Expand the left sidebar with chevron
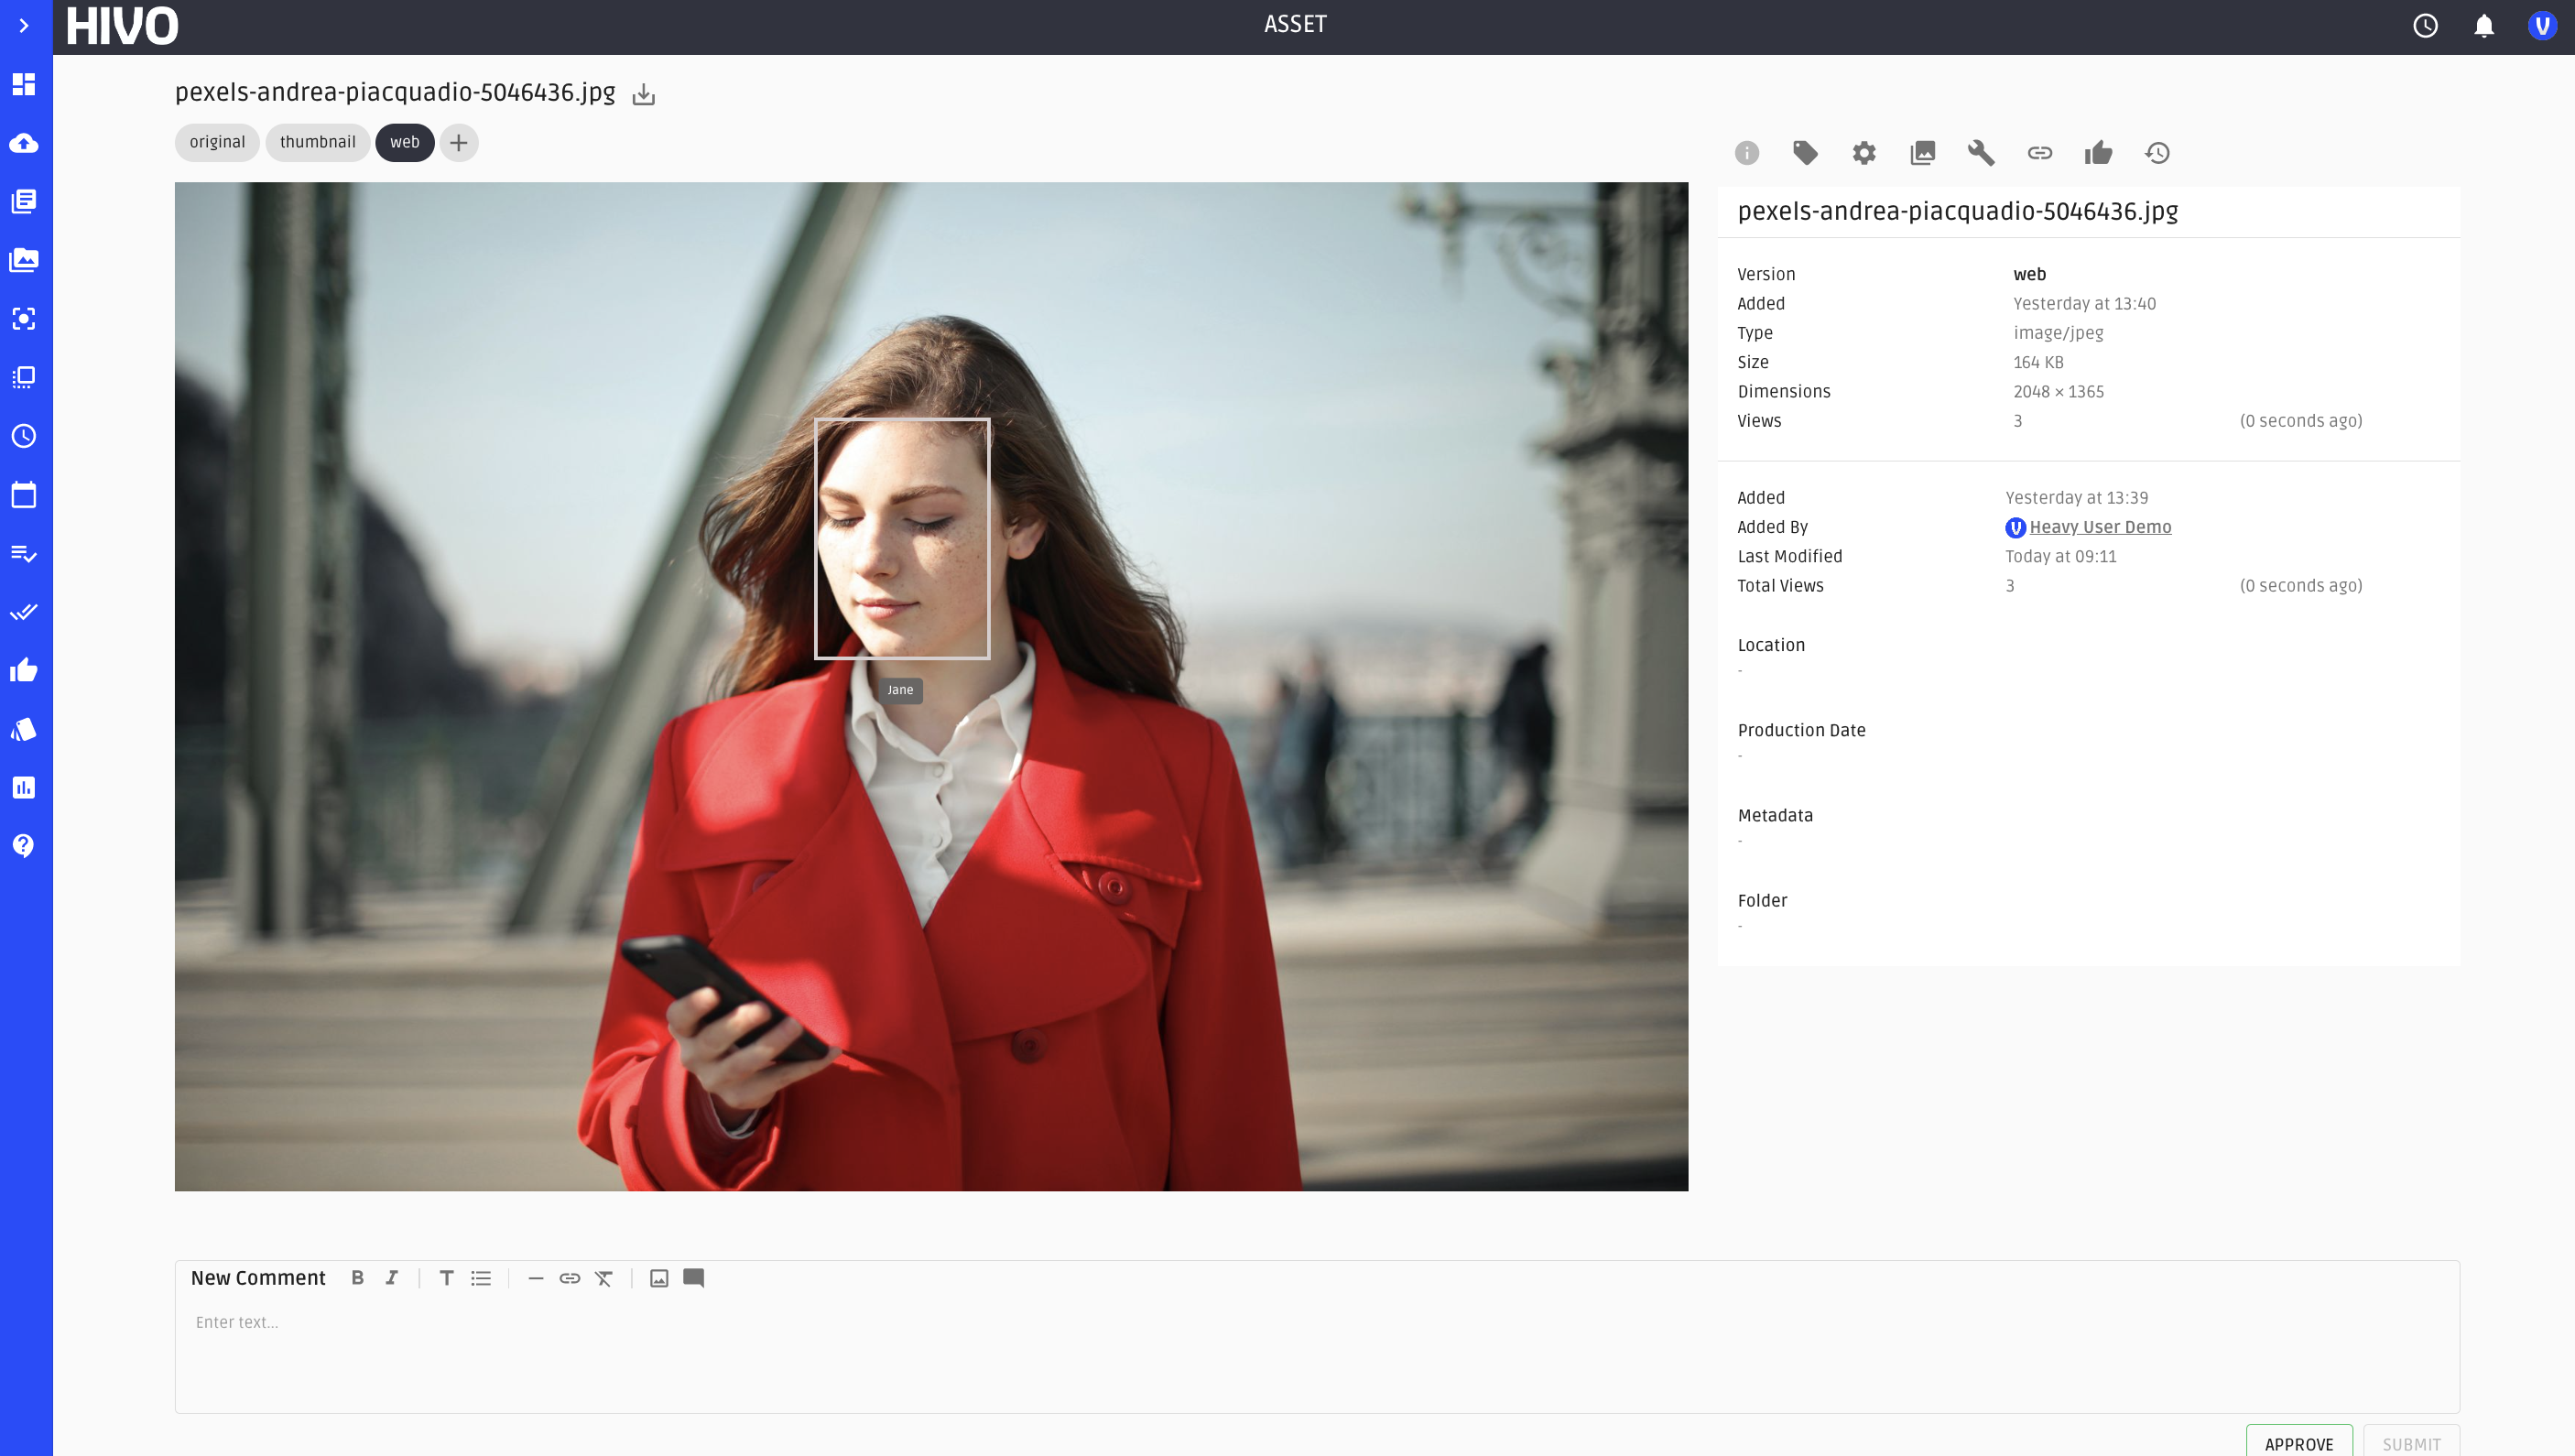The width and height of the screenshot is (2575, 1456). coord(24,26)
